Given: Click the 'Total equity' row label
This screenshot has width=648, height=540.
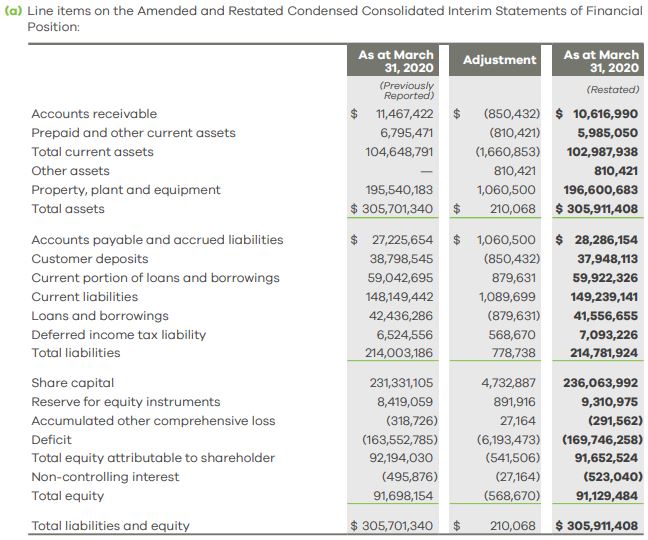Looking at the screenshot, I should pos(68,496).
